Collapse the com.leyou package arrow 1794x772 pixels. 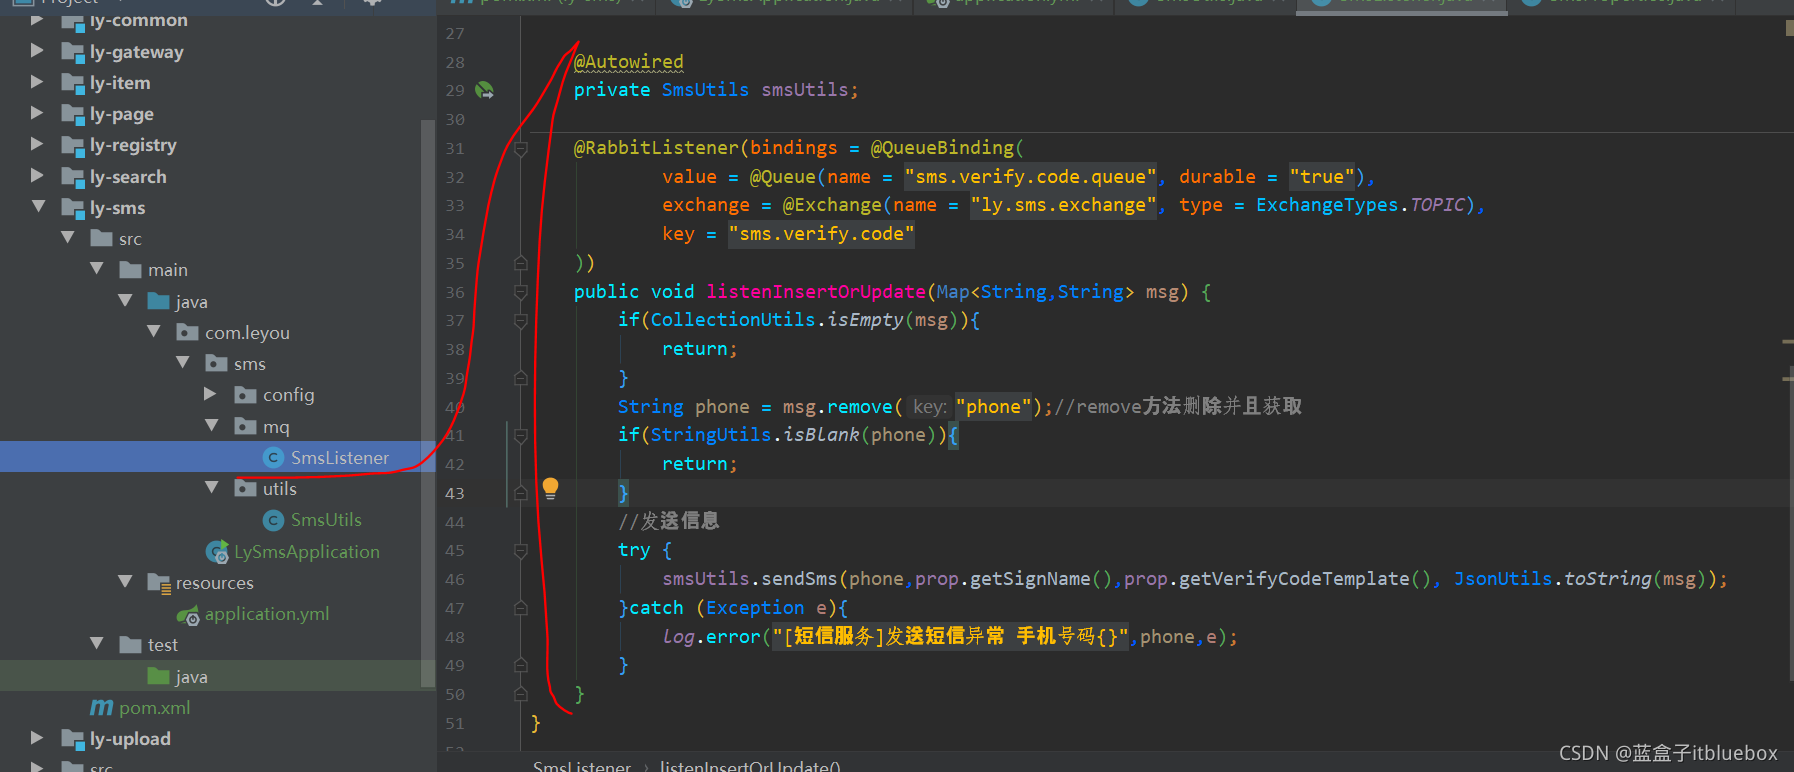coord(154,332)
